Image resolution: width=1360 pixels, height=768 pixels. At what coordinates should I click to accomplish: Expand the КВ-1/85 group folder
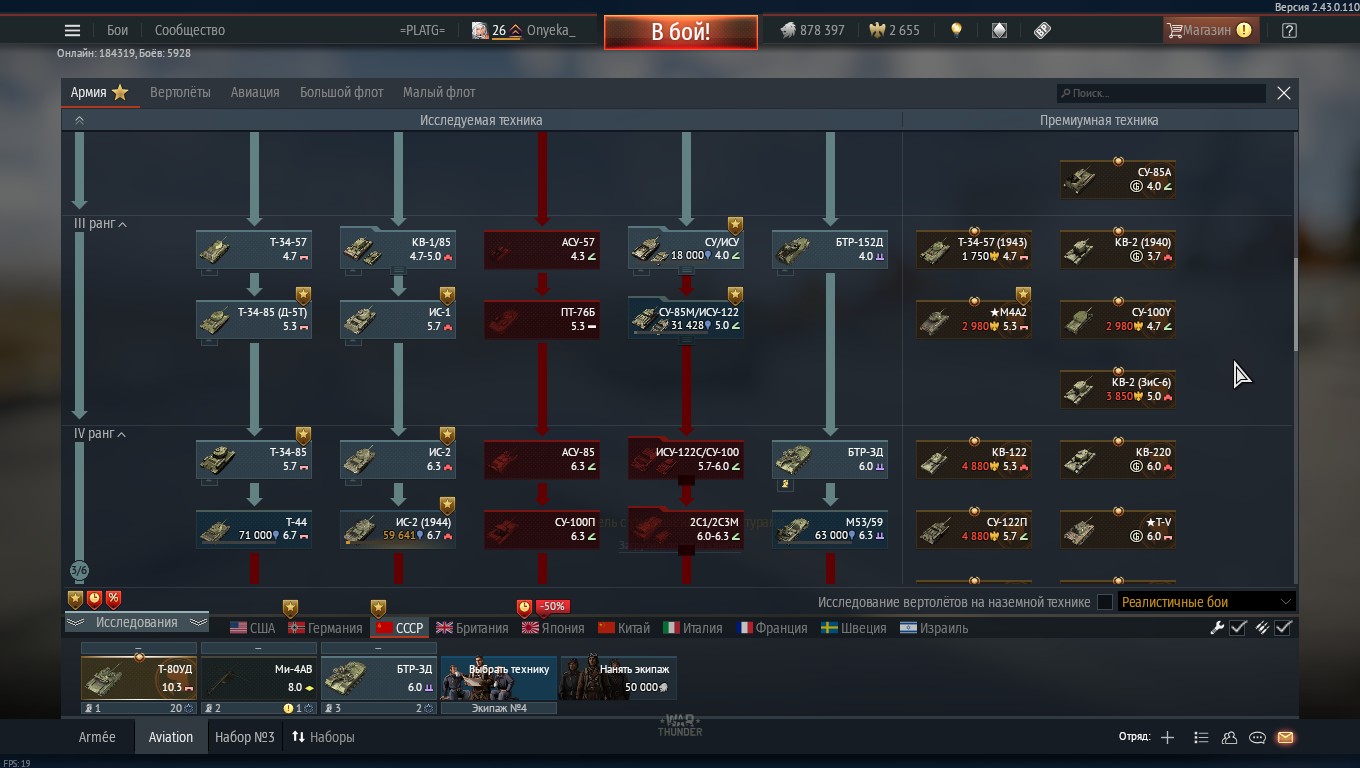(398, 271)
